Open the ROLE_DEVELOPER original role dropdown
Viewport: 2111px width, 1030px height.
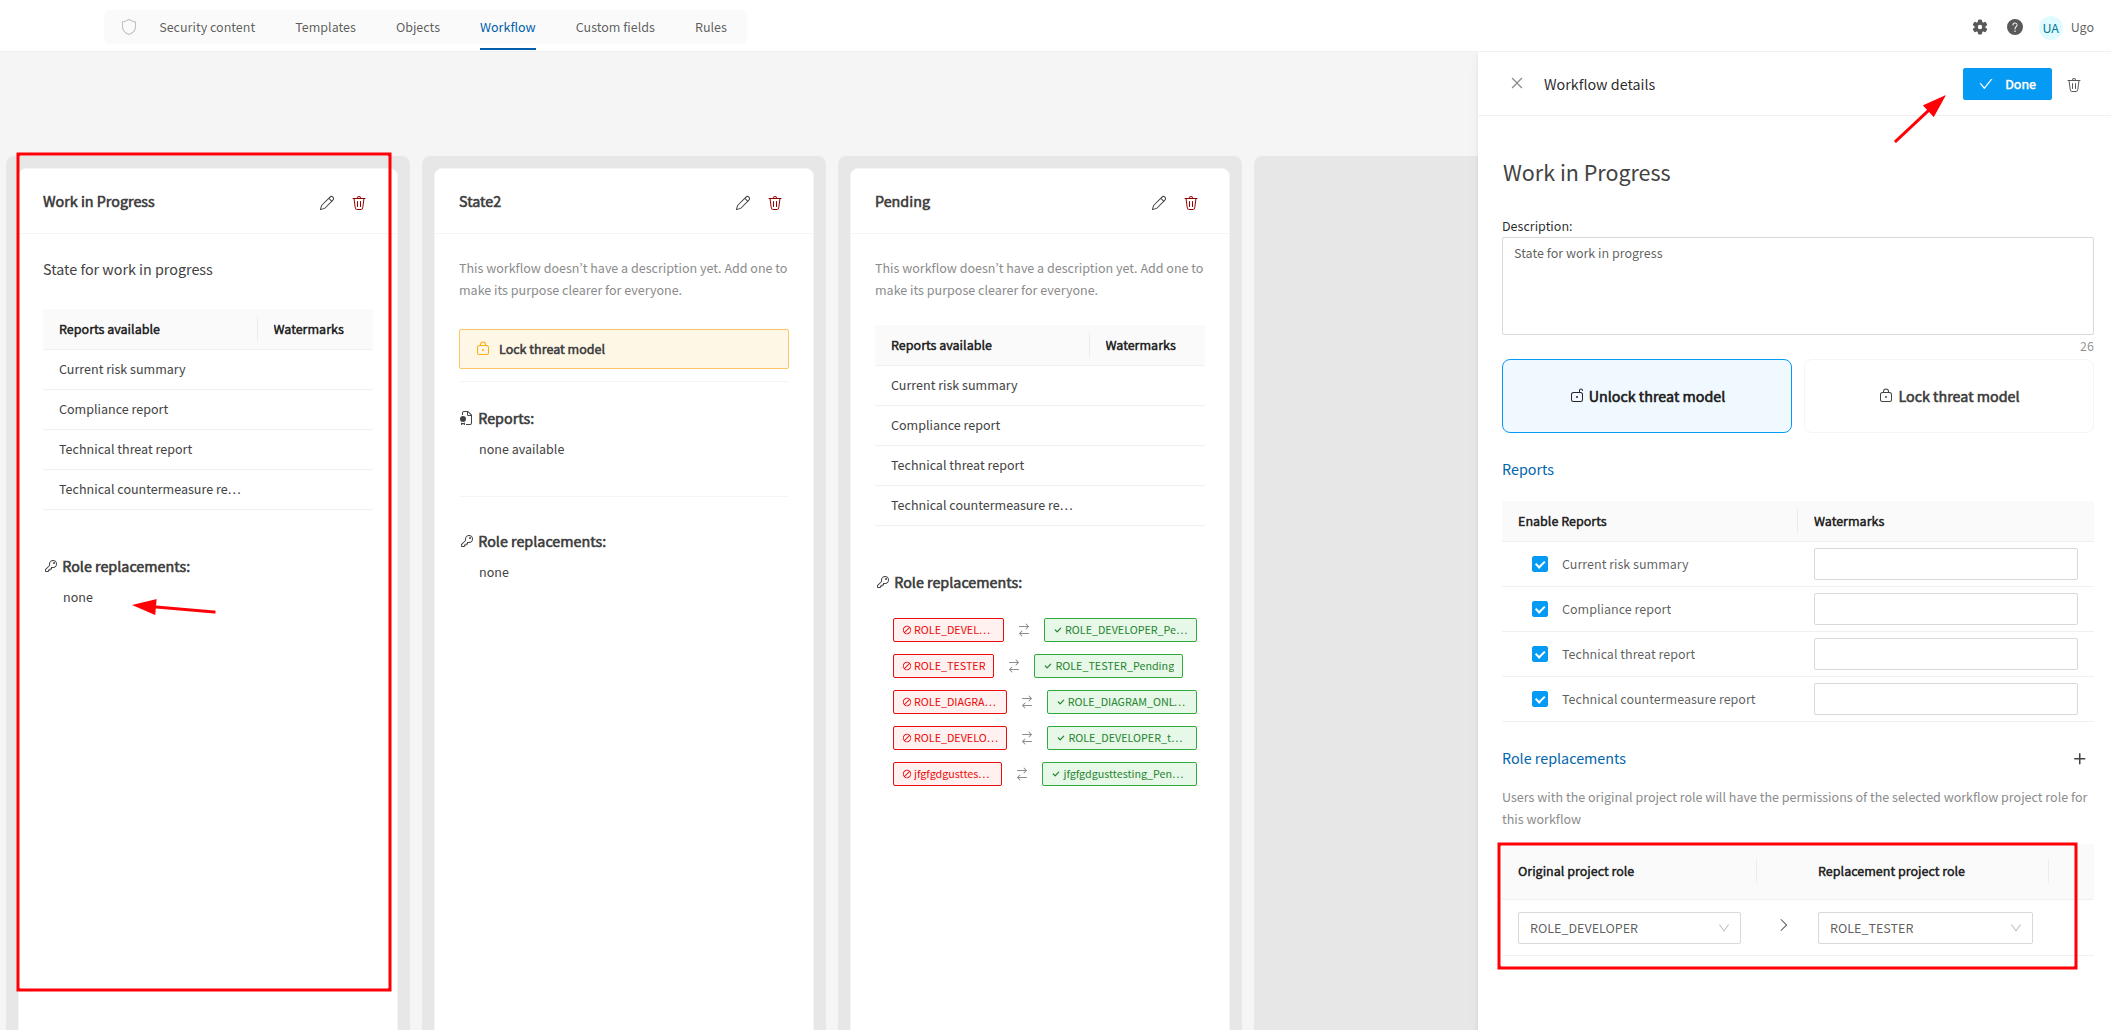[1629, 928]
